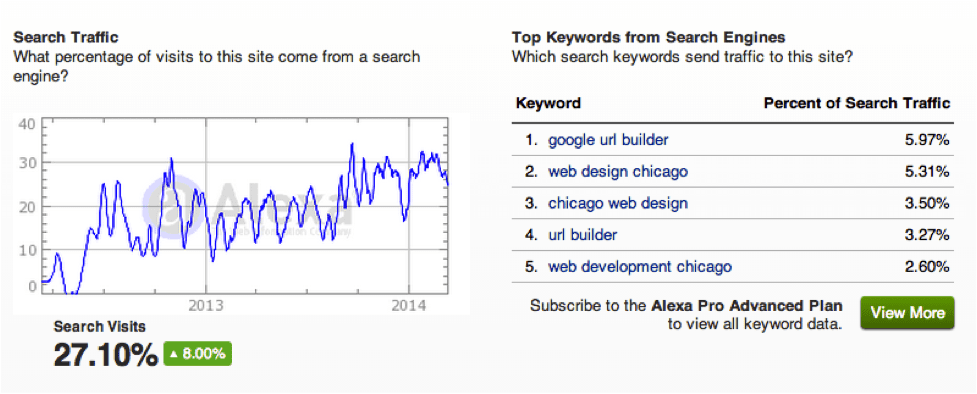This screenshot has height=394, width=977.
Task: Click the 'url builder' keyword link
Action: (x=583, y=235)
